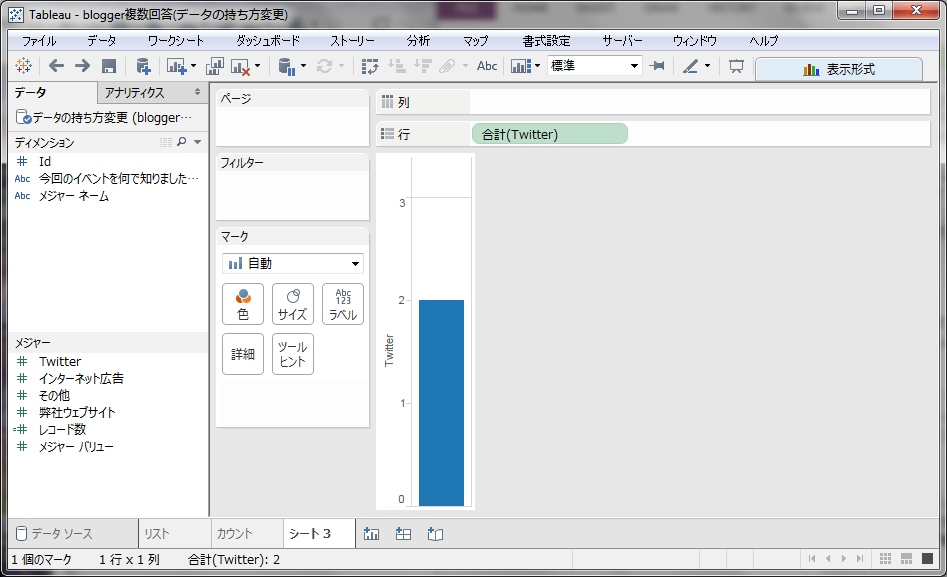Click the highlight pen icon

click(690, 66)
